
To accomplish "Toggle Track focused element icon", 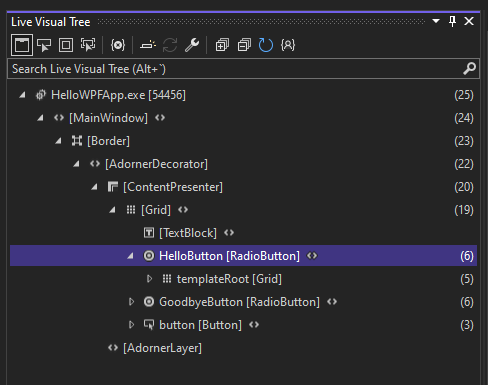I will [x=88, y=45].
